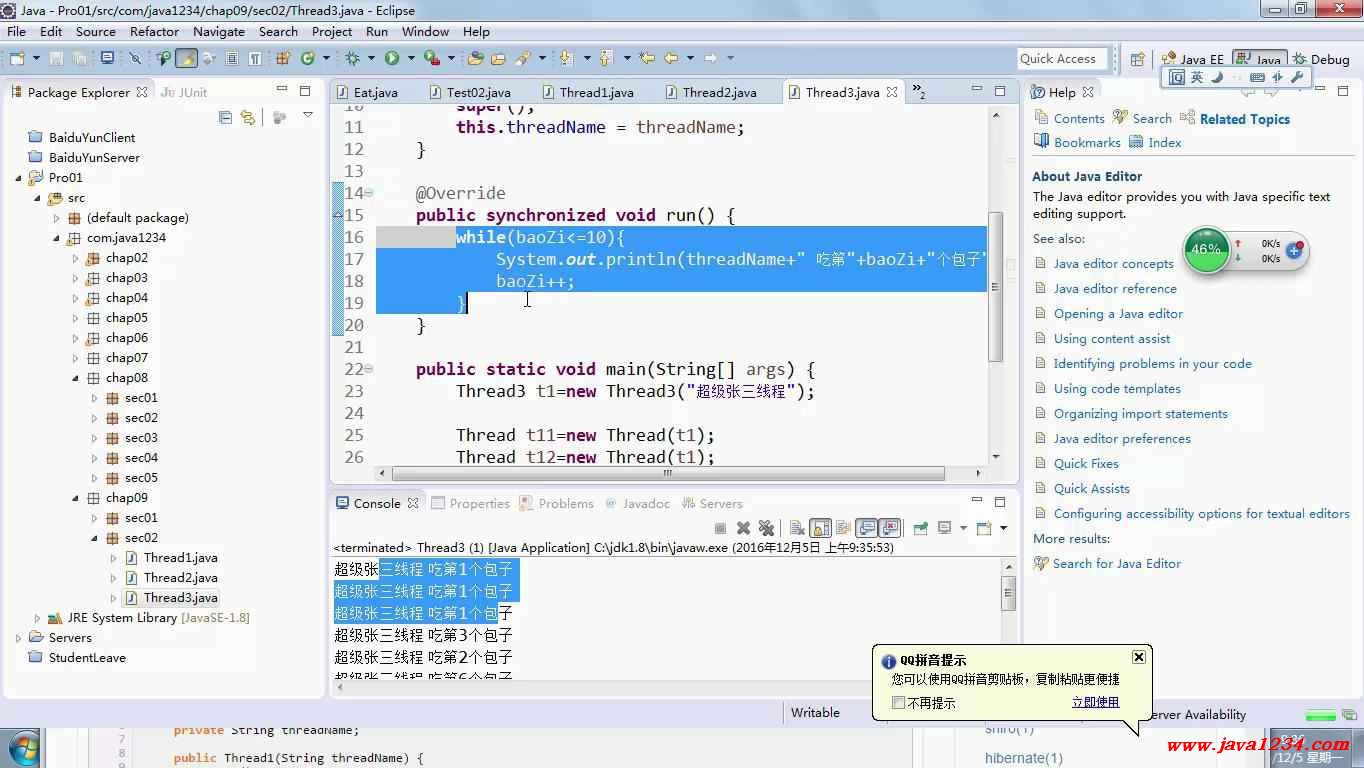Fold the run() method at line 14
The image size is (1364, 768).
tap(369, 193)
